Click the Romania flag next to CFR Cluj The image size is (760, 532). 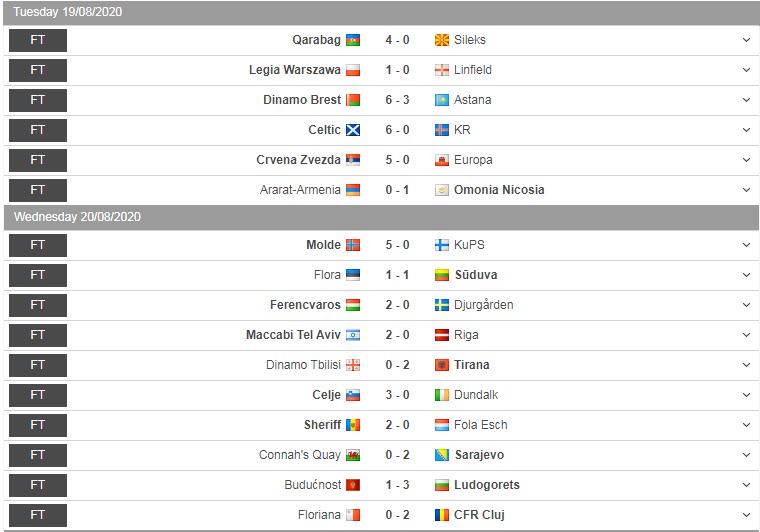pyautogui.click(x=442, y=515)
